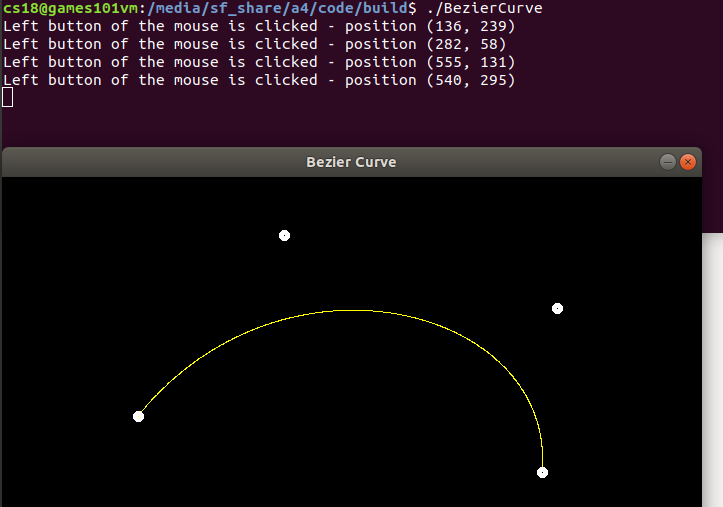Click the yellow Bezier curve at its peak
The image size is (723, 507).
click(353, 311)
